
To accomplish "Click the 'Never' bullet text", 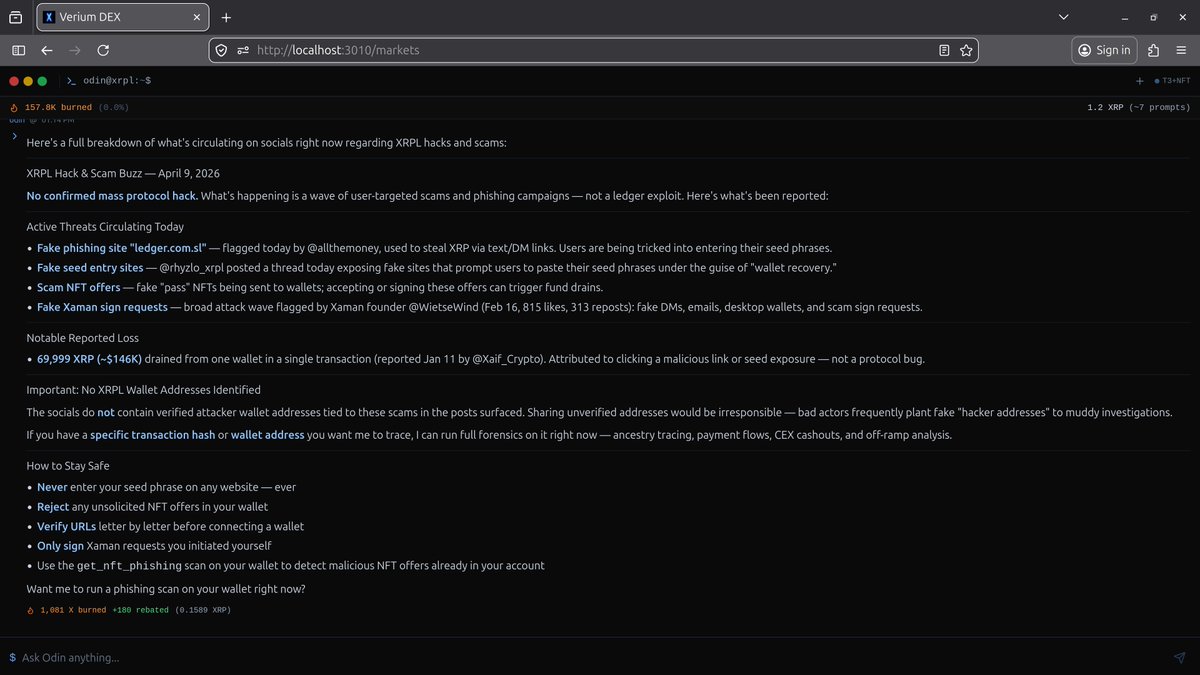I will 53,487.
